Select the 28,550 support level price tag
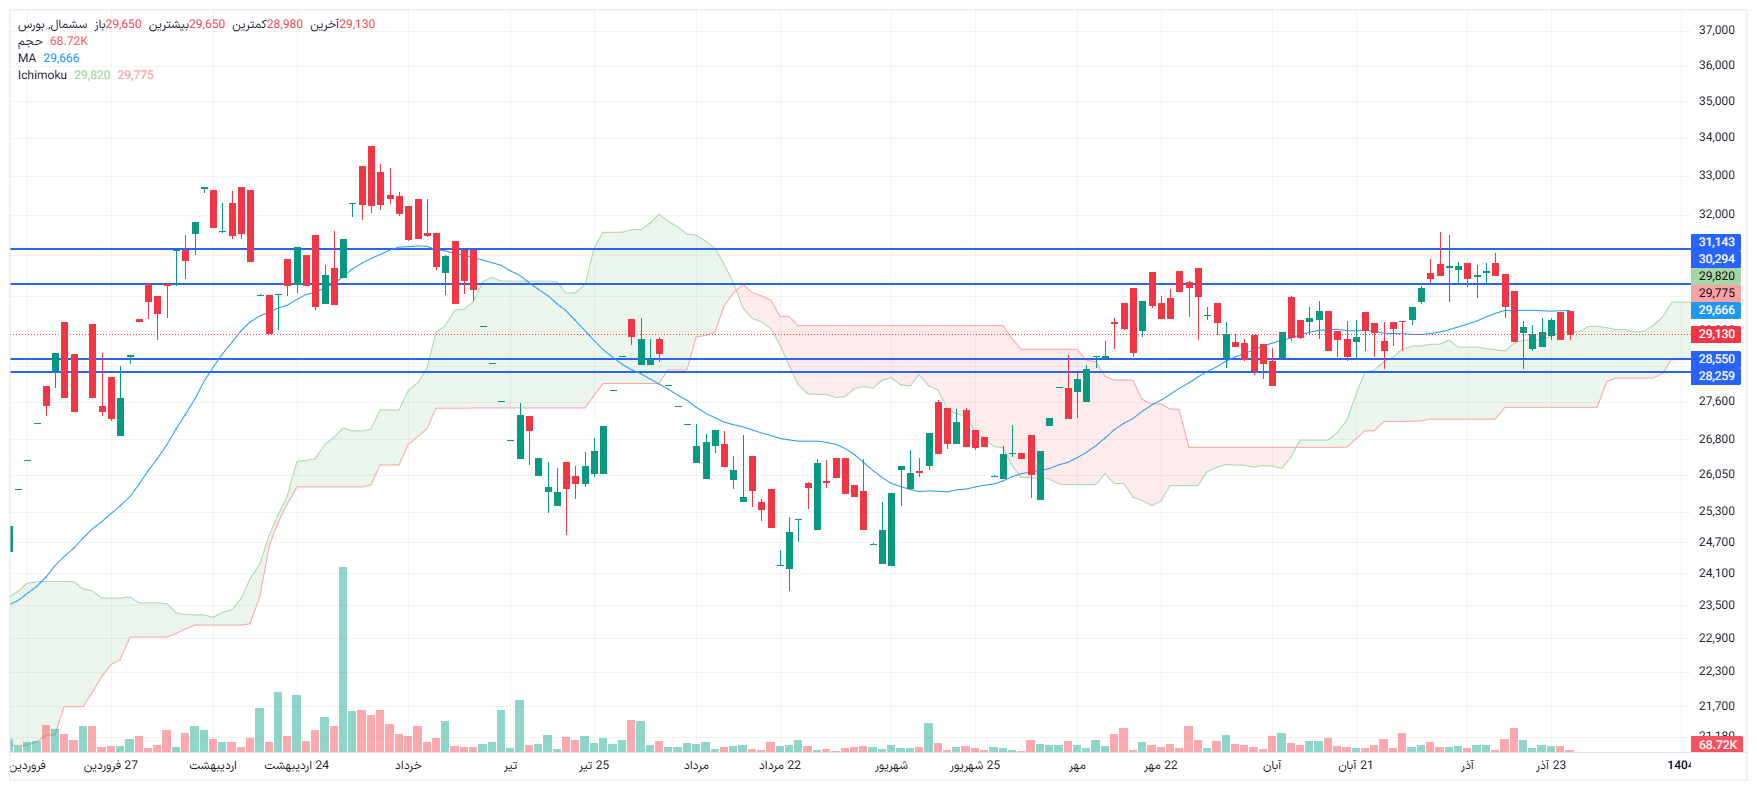The width and height of the screenshot is (1757, 790). [x=1716, y=359]
